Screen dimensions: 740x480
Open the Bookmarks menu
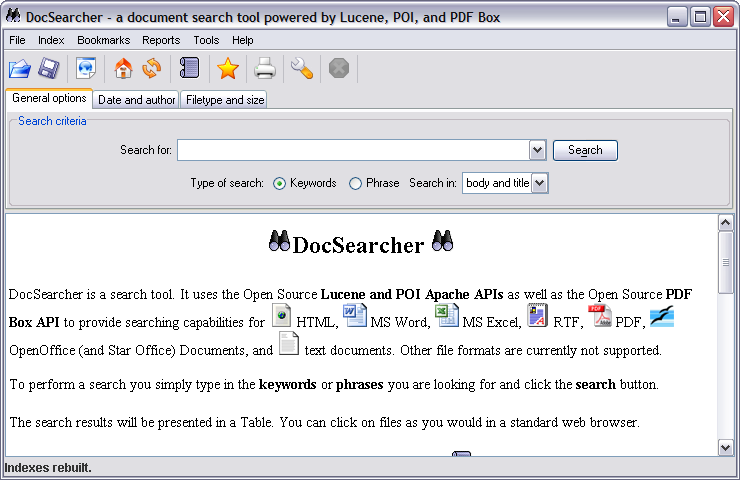tap(103, 40)
